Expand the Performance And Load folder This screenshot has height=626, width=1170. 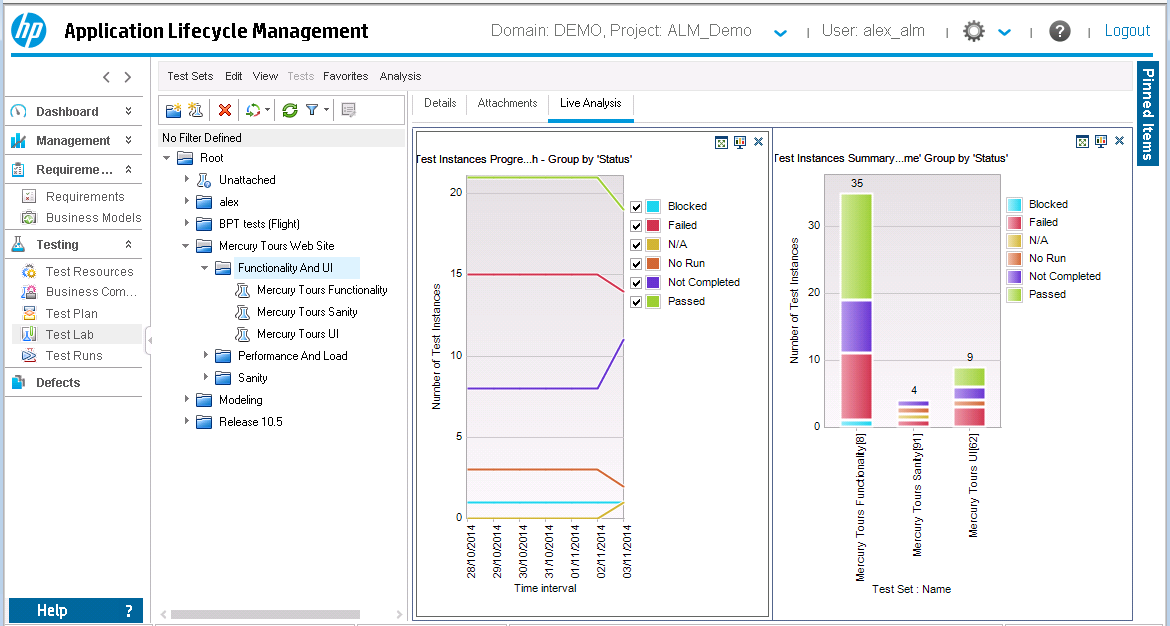coord(206,356)
